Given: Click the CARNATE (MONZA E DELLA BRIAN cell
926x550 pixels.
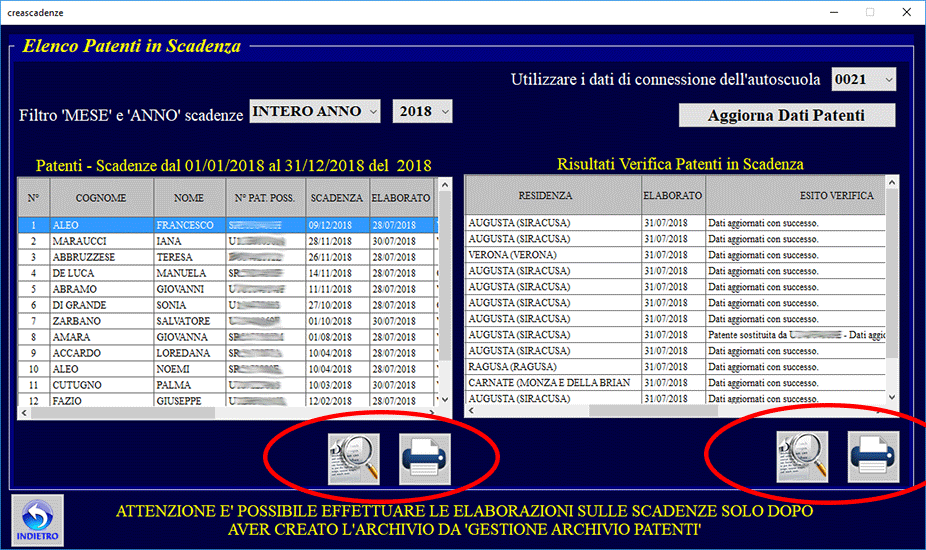Looking at the screenshot, I should click(x=553, y=382).
